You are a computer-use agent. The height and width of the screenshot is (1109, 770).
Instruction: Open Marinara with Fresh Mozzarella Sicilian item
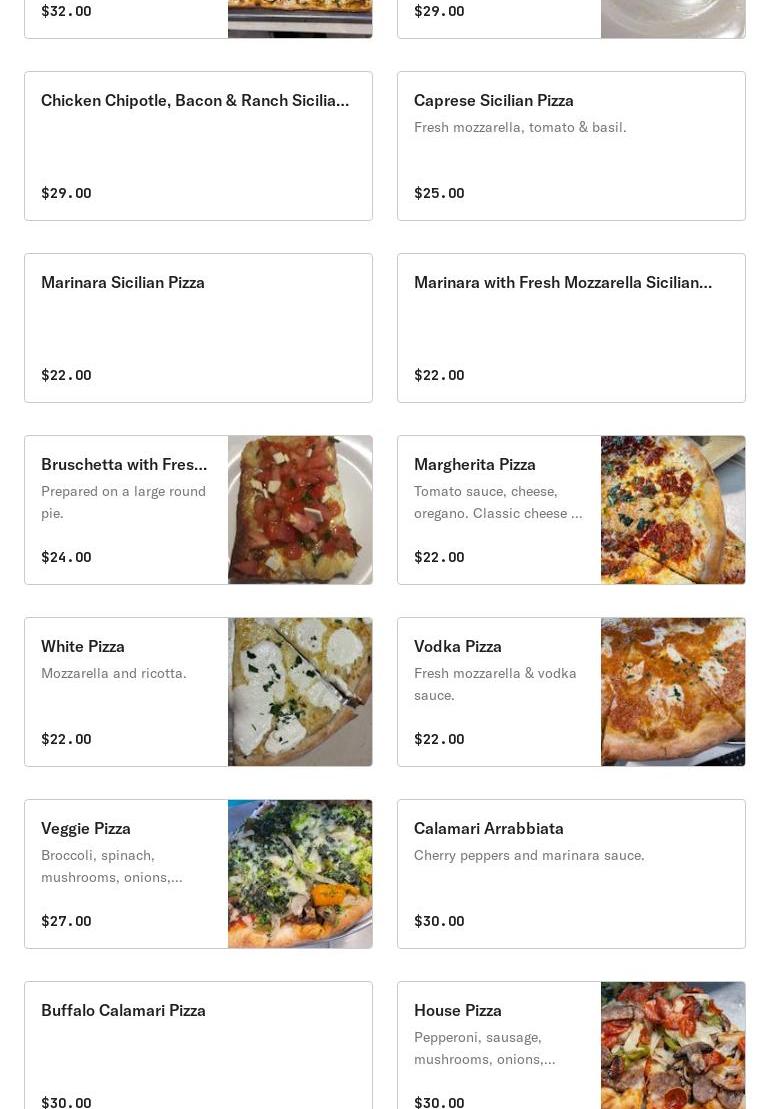(x=563, y=282)
